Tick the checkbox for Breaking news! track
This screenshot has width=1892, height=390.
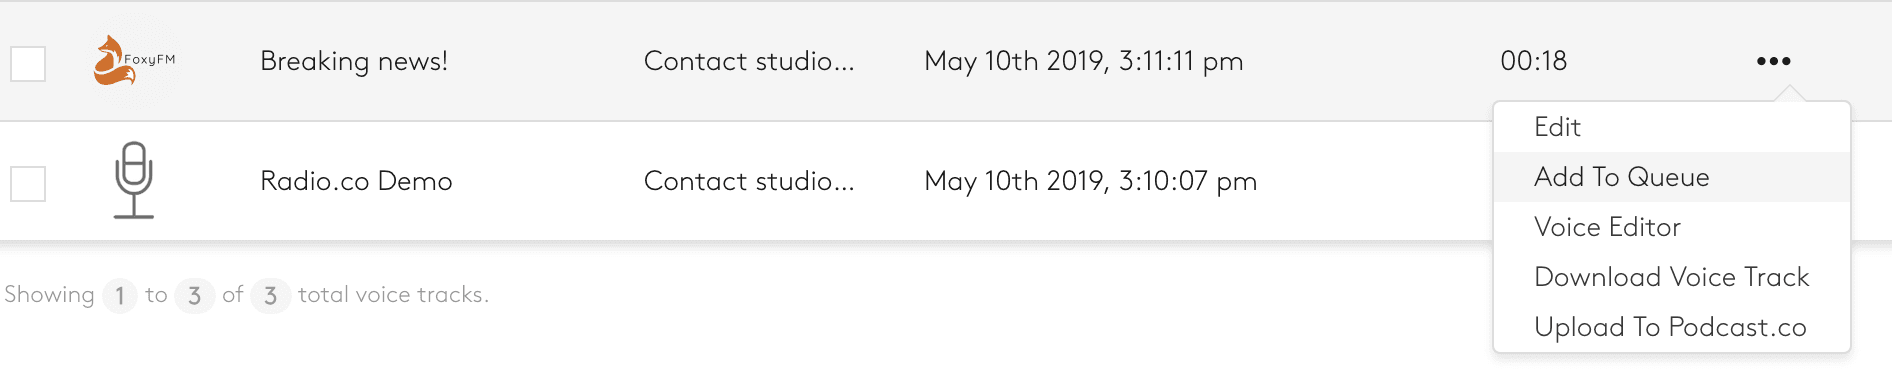(28, 64)
